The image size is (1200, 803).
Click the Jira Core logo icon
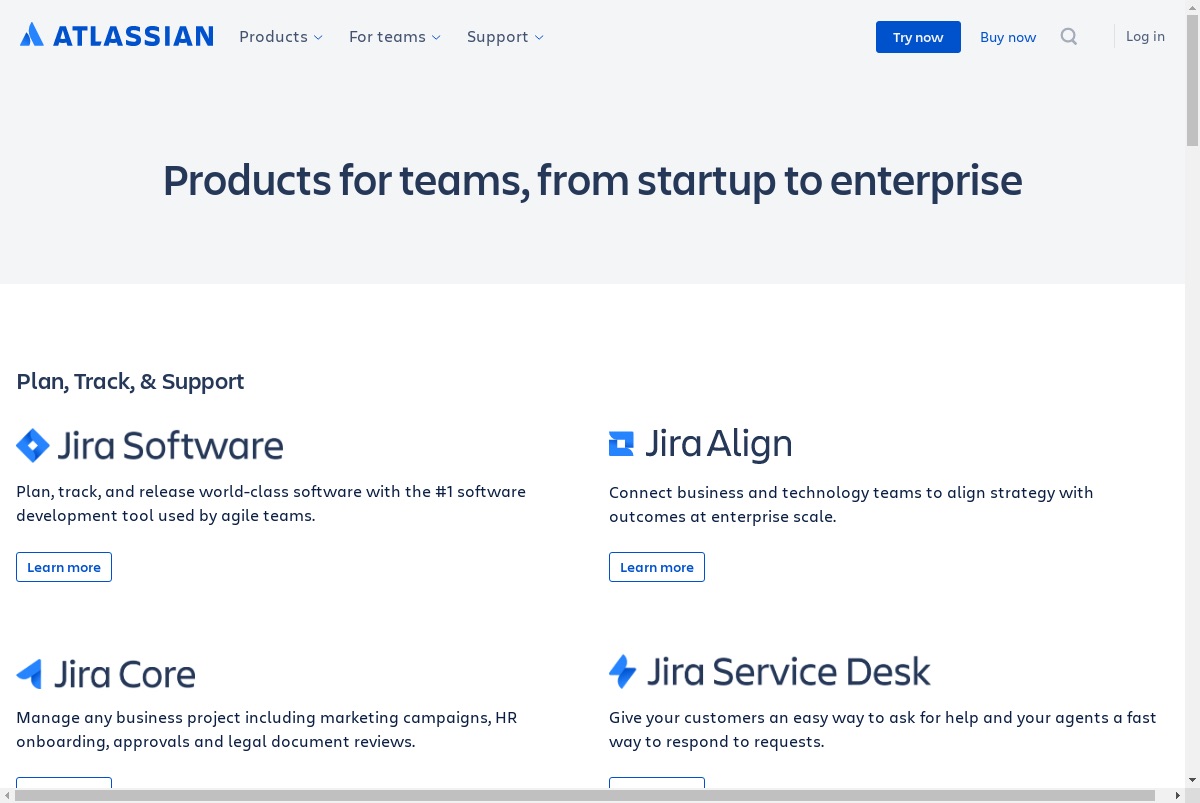[30, 674]
